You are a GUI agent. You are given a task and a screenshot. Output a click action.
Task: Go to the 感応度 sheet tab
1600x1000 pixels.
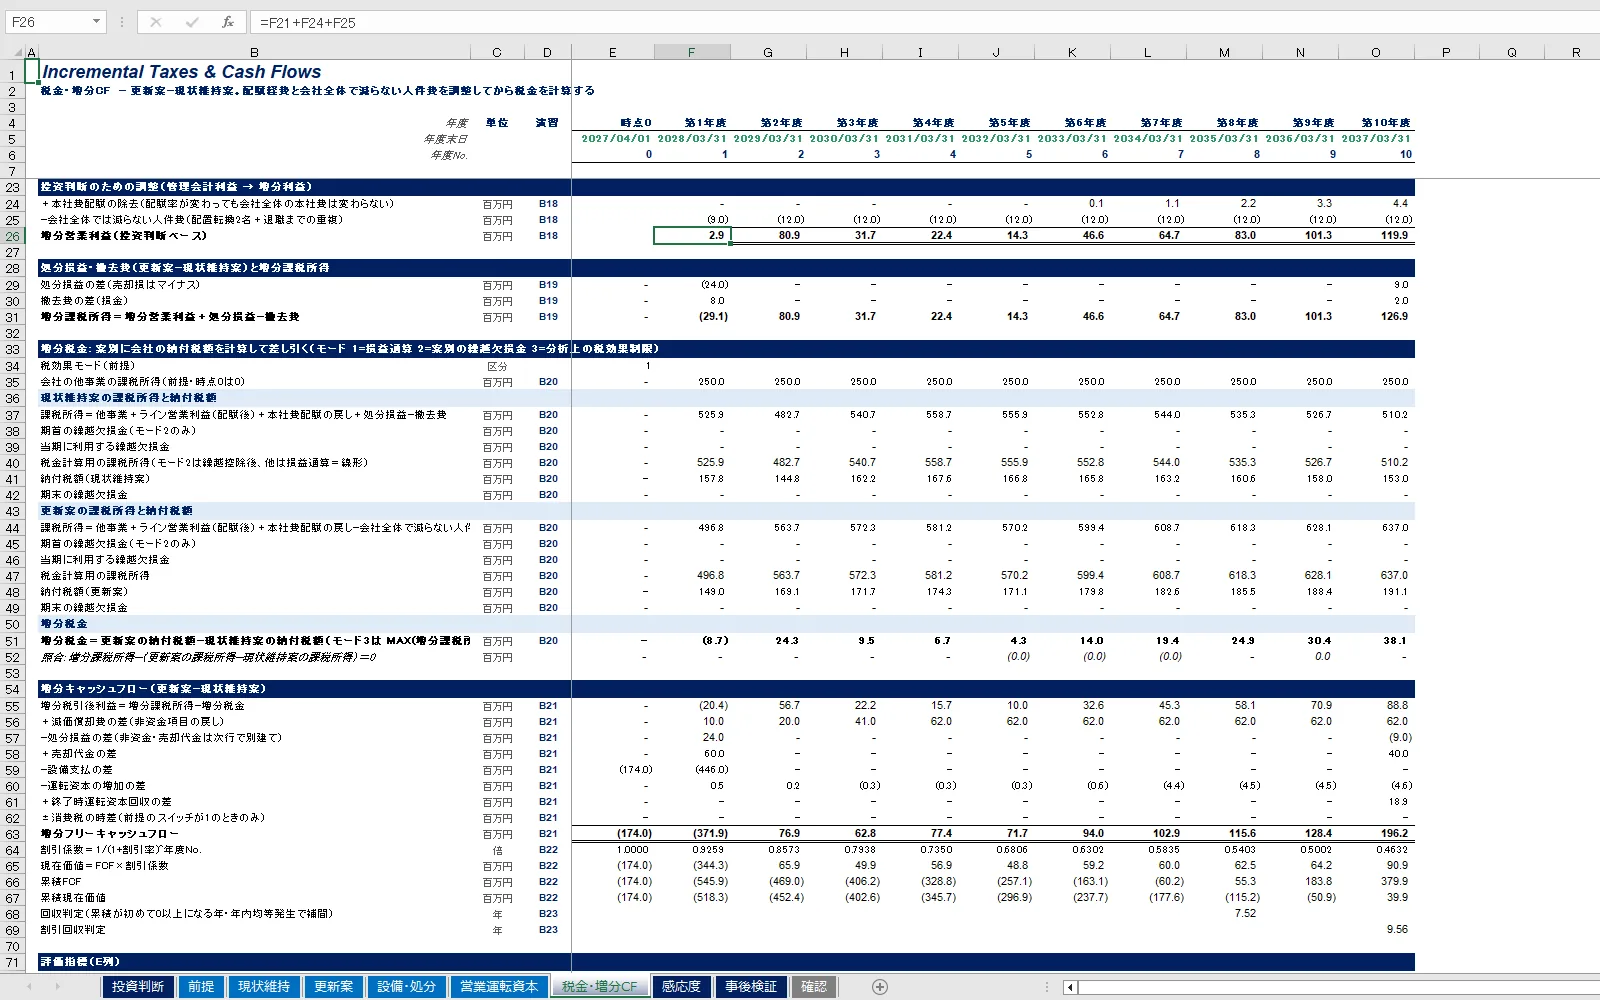(681, 987)
